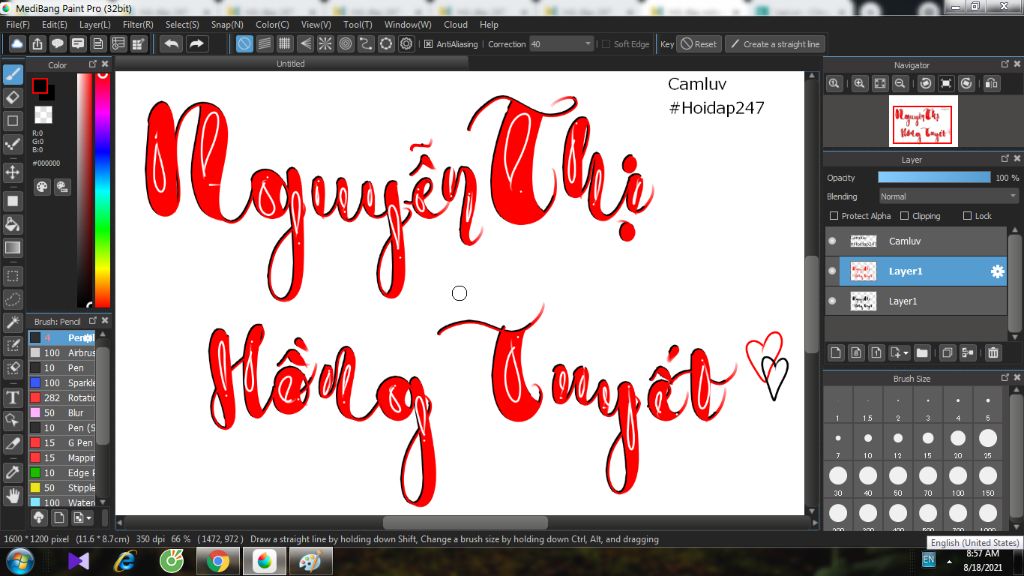The height and width of the screenshot is (576, 1024).
Task: Open the Blending mode Normal dropdown
Action: click(x=947, y=197)
